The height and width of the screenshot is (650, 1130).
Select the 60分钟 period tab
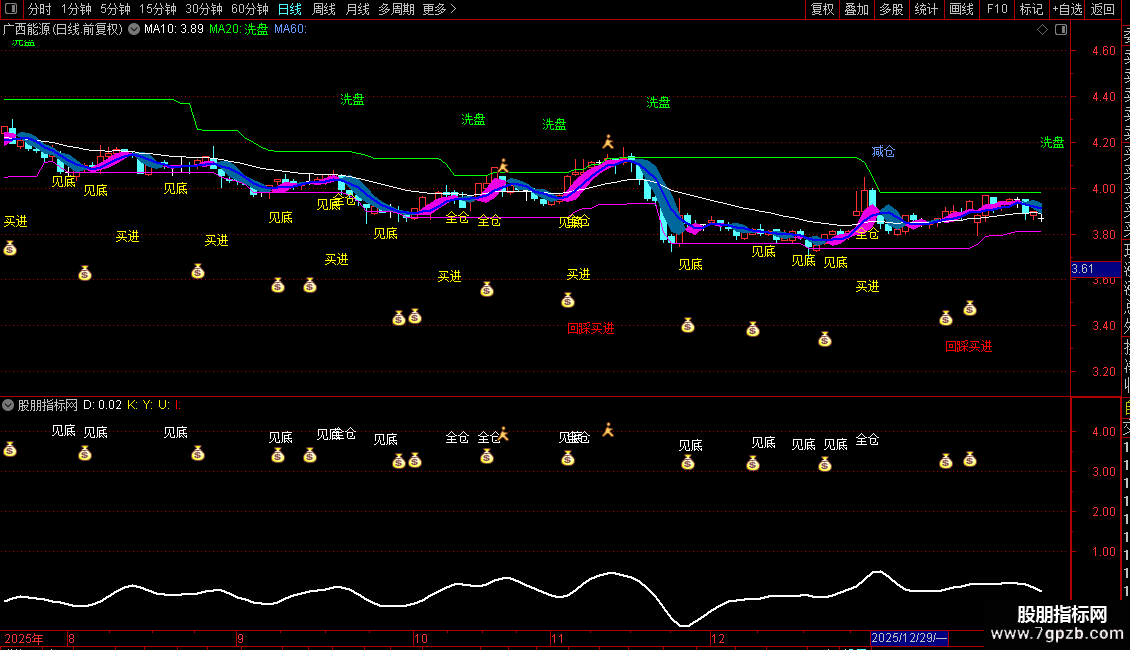pos(249,9)
